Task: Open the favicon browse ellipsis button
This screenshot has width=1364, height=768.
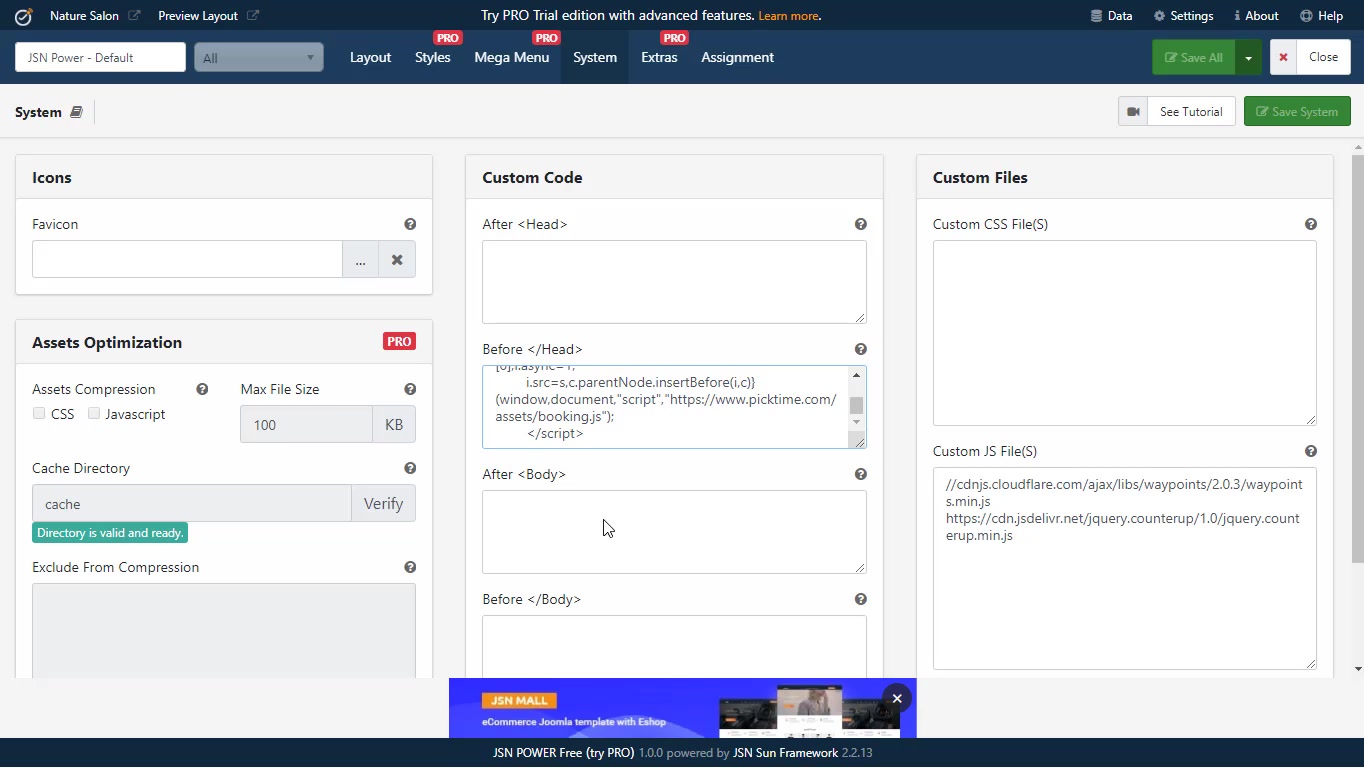Action: (360, 260)
